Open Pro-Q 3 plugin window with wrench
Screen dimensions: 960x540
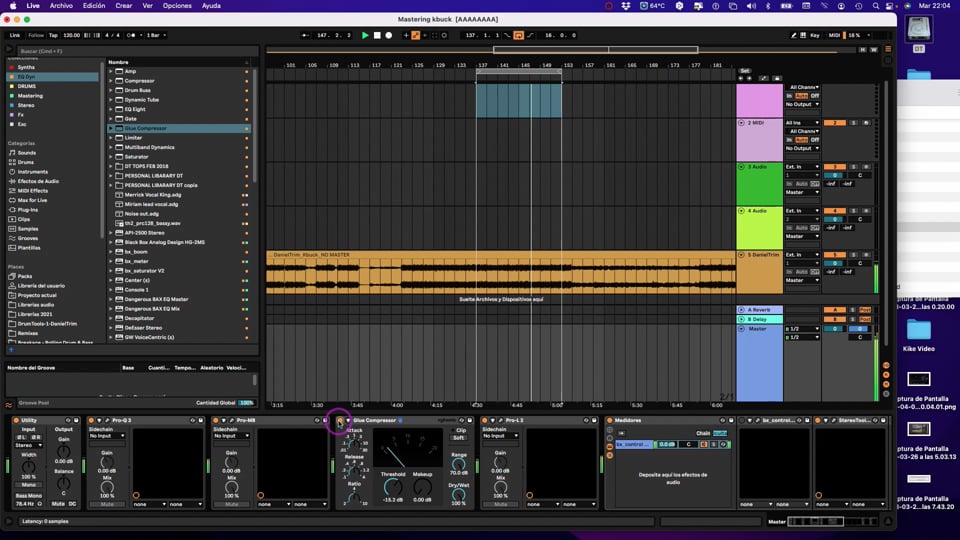tap(107, 421)
